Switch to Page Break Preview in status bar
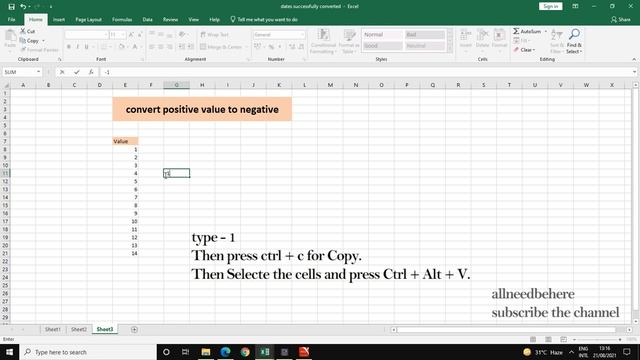This screenshot has height=360, width=640. pyautogui.click(x=564, y=340)
